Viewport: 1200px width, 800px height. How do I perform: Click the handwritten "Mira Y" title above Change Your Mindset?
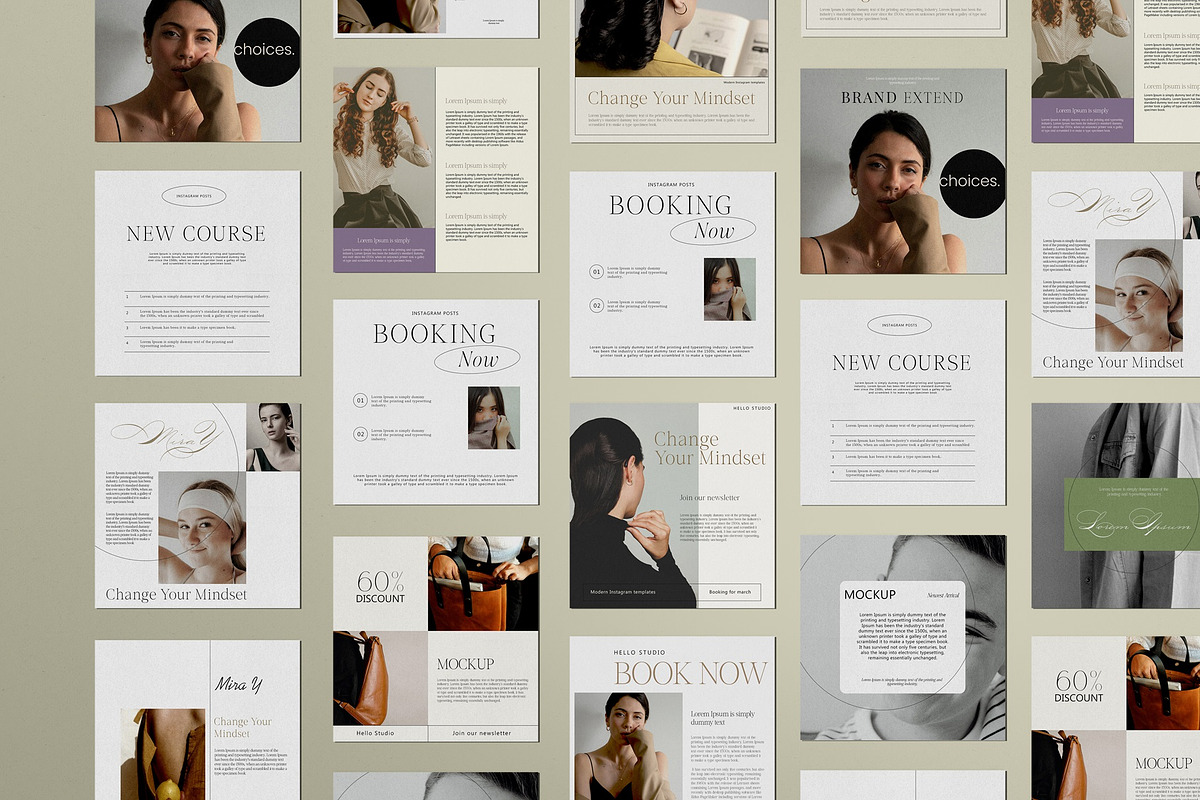coord(238,685)
